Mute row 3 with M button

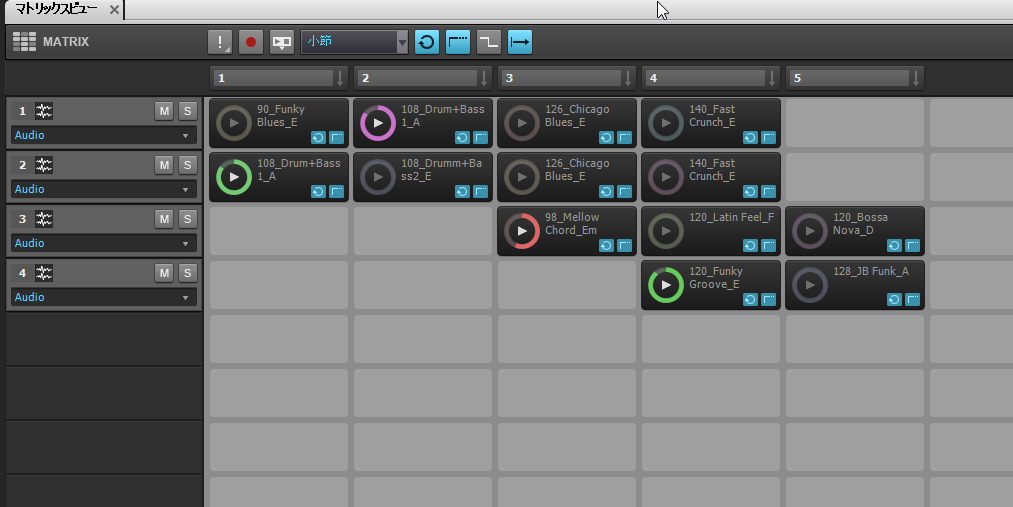pyautogui.click(x=165, y=219)
